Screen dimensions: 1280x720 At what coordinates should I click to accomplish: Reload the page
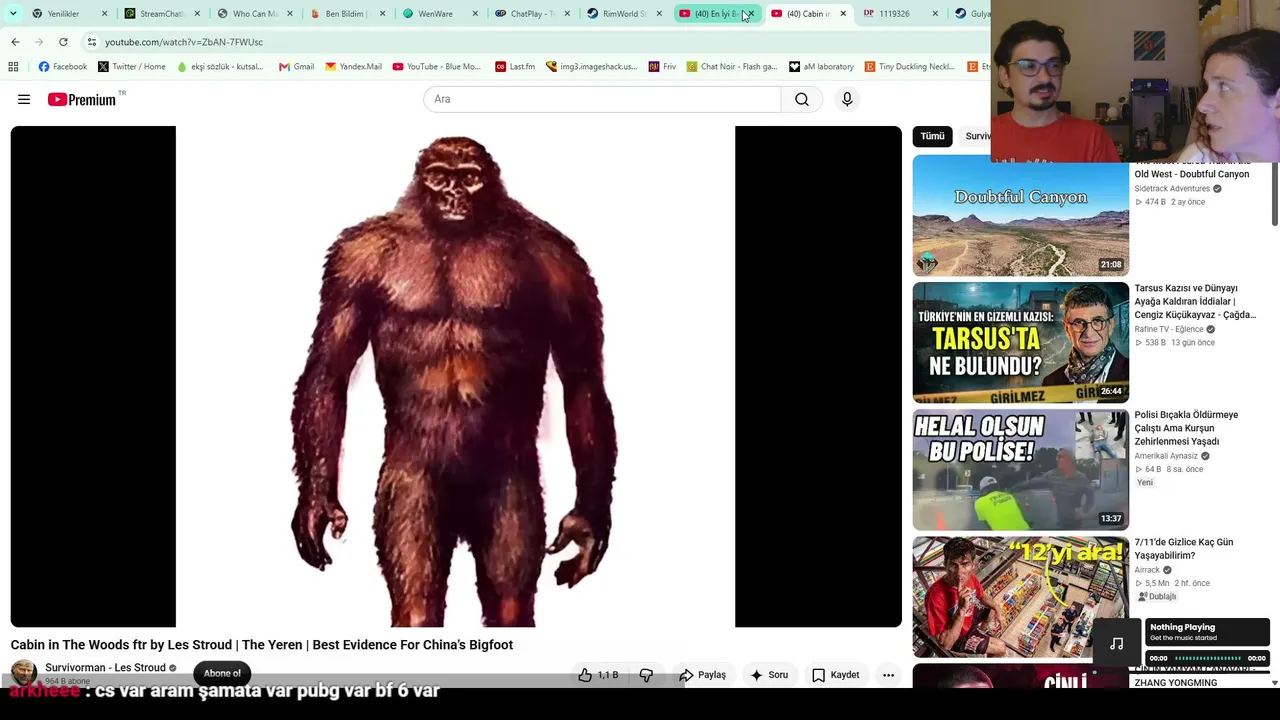coord(63,42)
